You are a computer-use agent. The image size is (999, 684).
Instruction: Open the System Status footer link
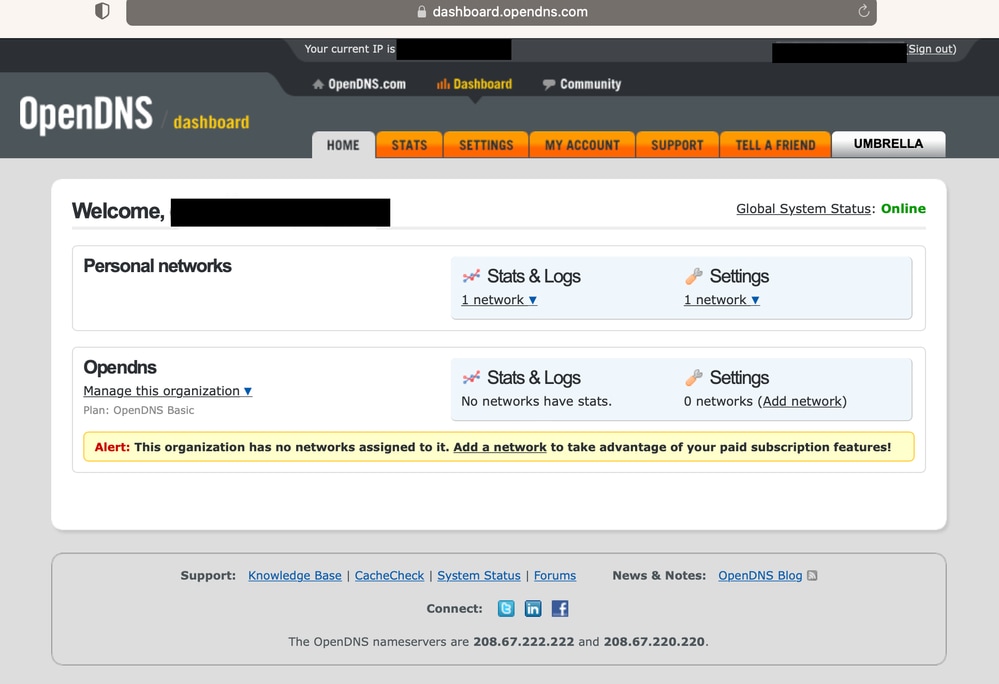pos(478,576)
